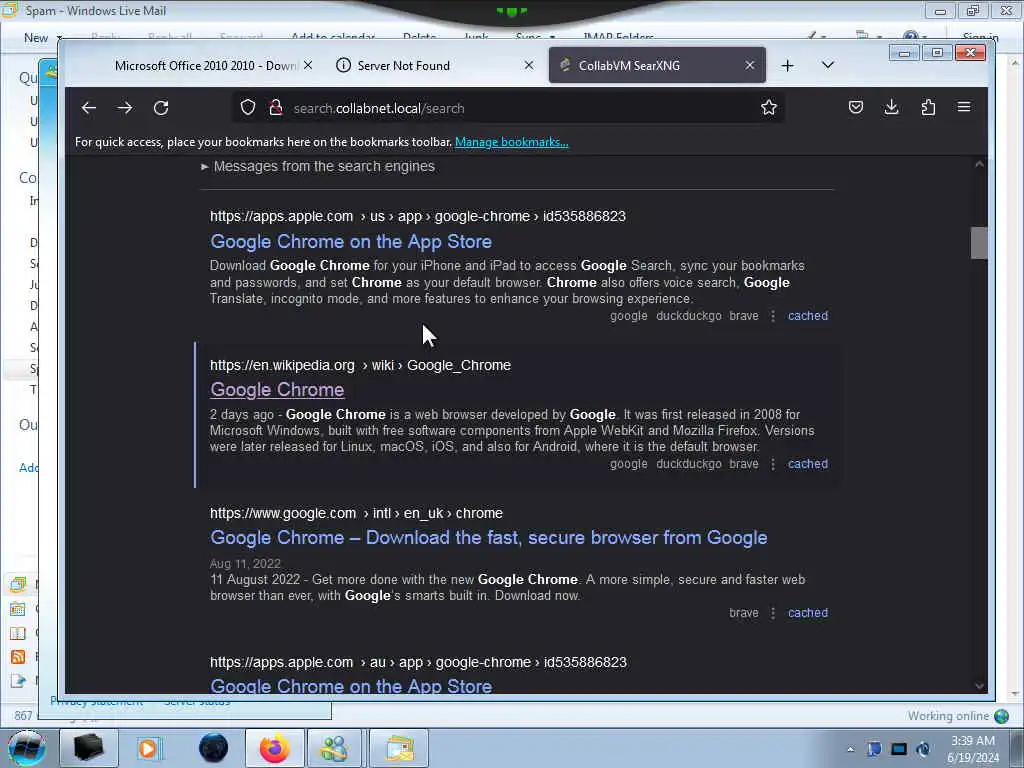Close the CollabVM SearXNG tab
The width and height of the screenshot is (1024, 768).
(x=750, y=65)
